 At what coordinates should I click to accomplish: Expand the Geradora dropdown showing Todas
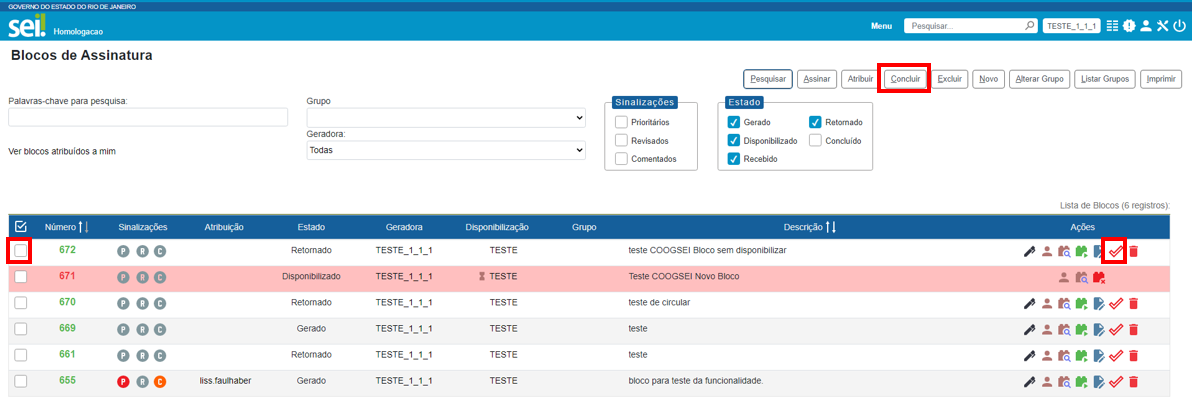[446, 150]
